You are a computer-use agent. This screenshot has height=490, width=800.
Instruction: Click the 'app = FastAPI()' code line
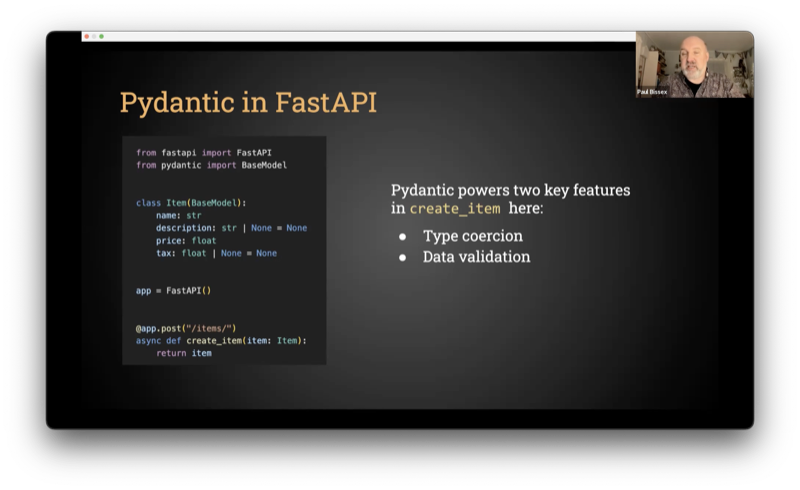(173, 290)
